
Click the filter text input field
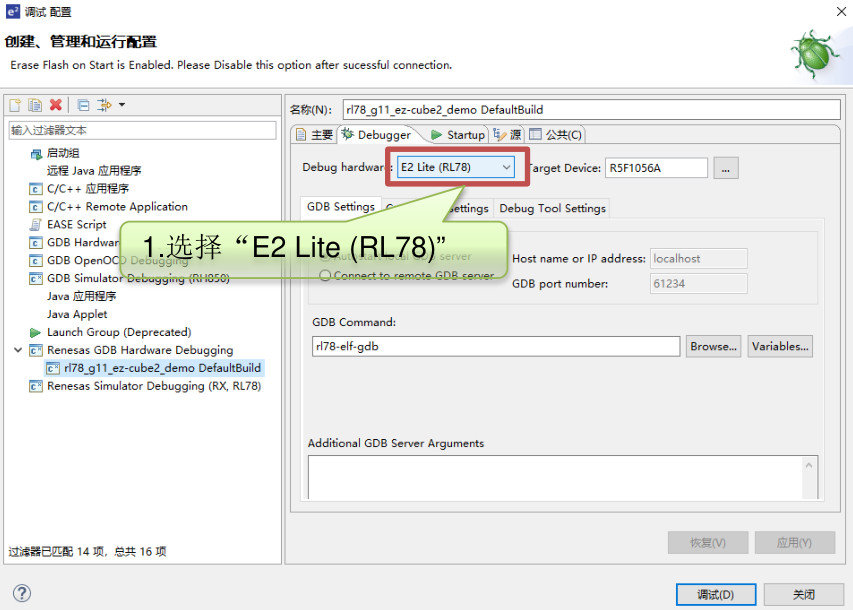tap(143, 131)
